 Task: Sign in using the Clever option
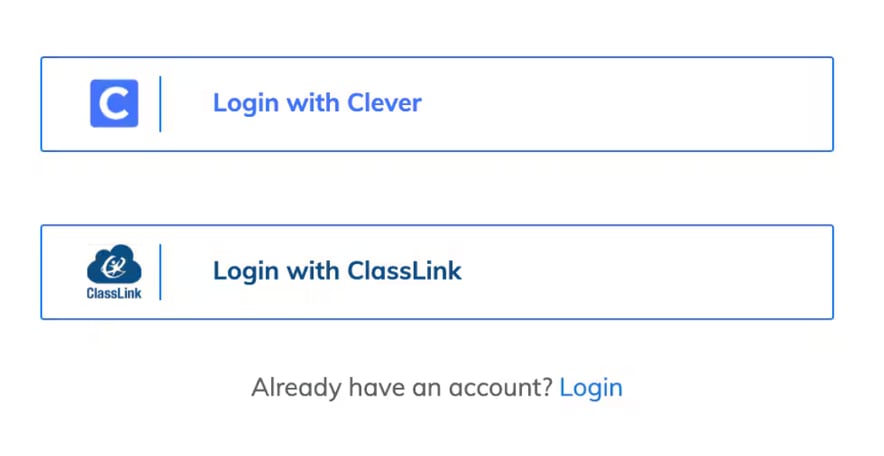pyautogui.click(x=437, y=104)
